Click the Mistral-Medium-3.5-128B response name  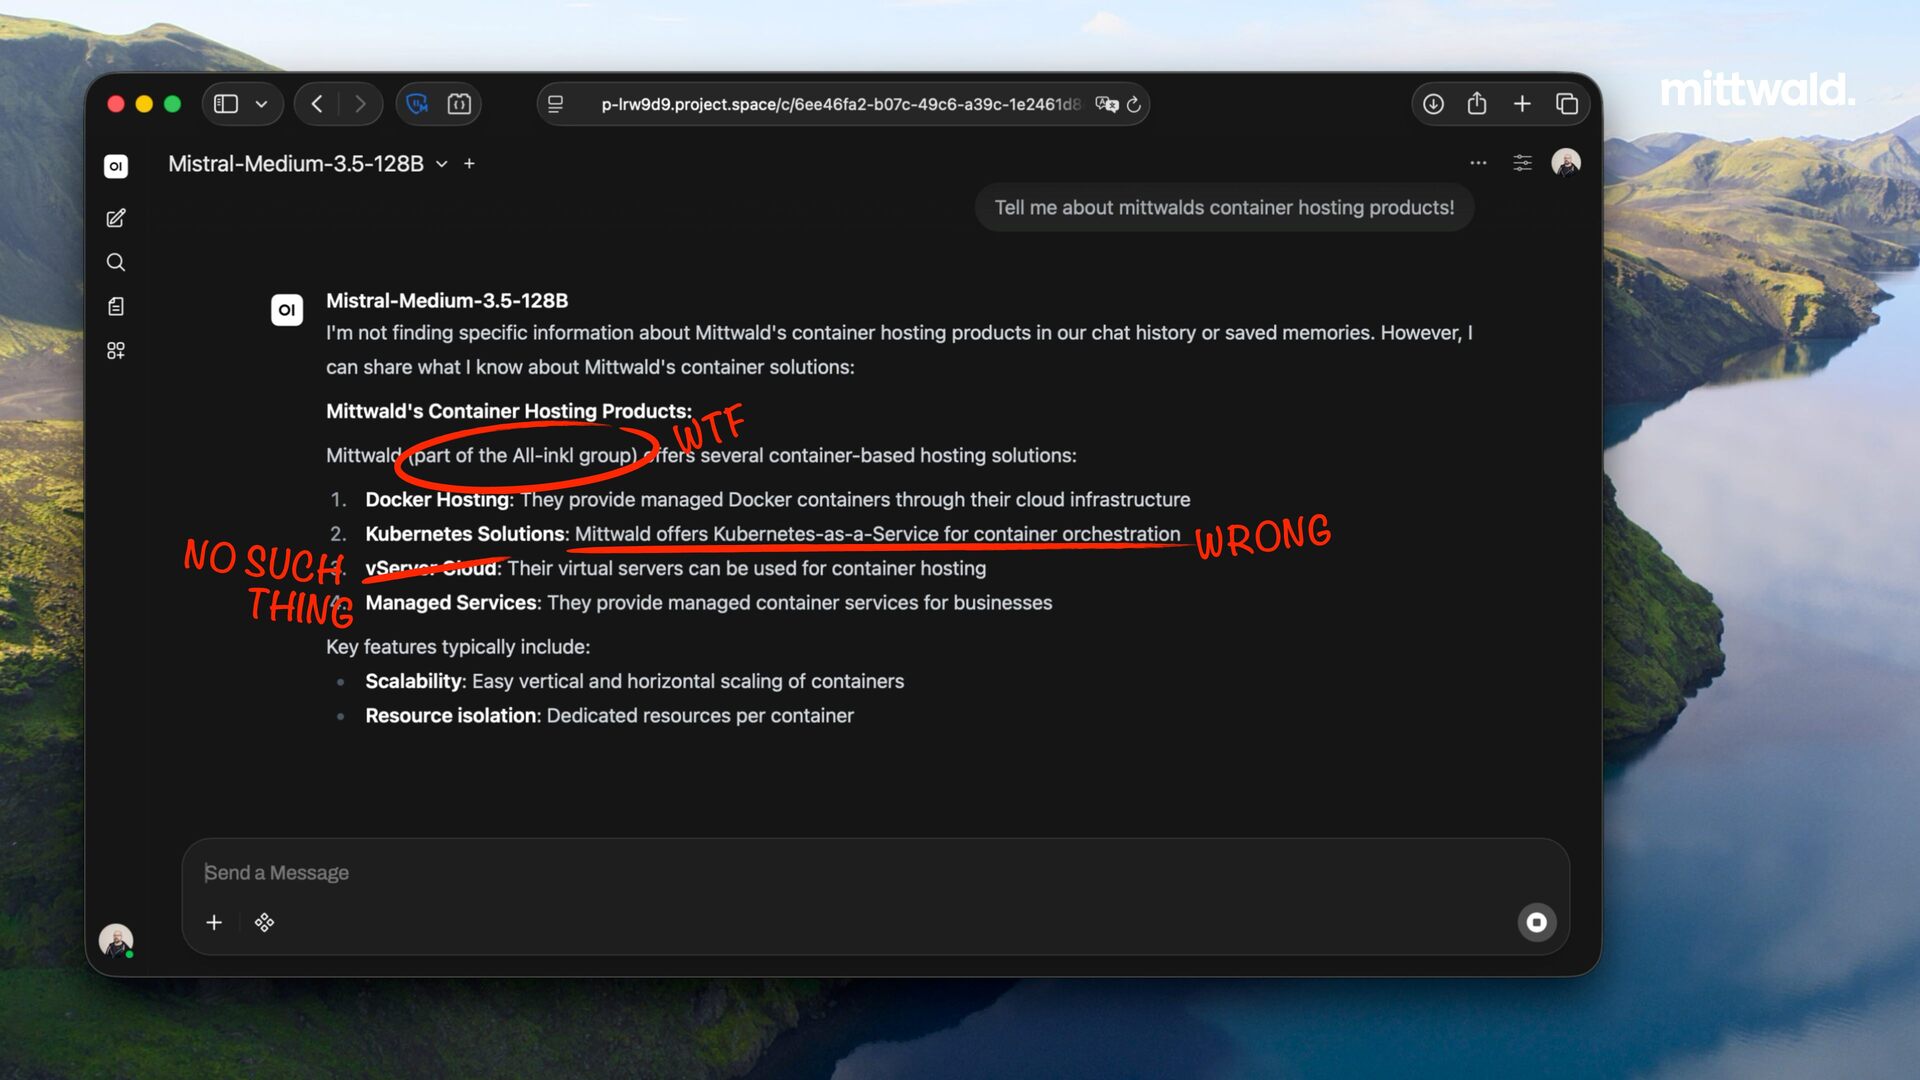click(x=447, y=300)
